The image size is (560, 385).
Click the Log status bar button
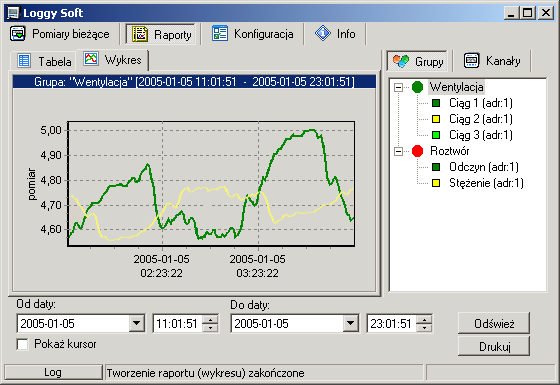(53, 372)
